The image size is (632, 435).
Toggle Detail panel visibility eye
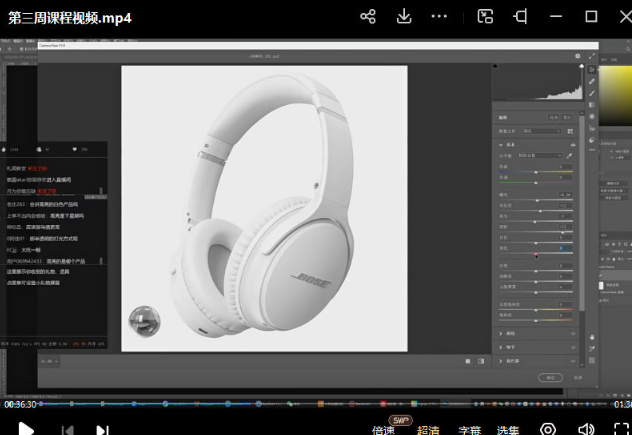[573, 347]
